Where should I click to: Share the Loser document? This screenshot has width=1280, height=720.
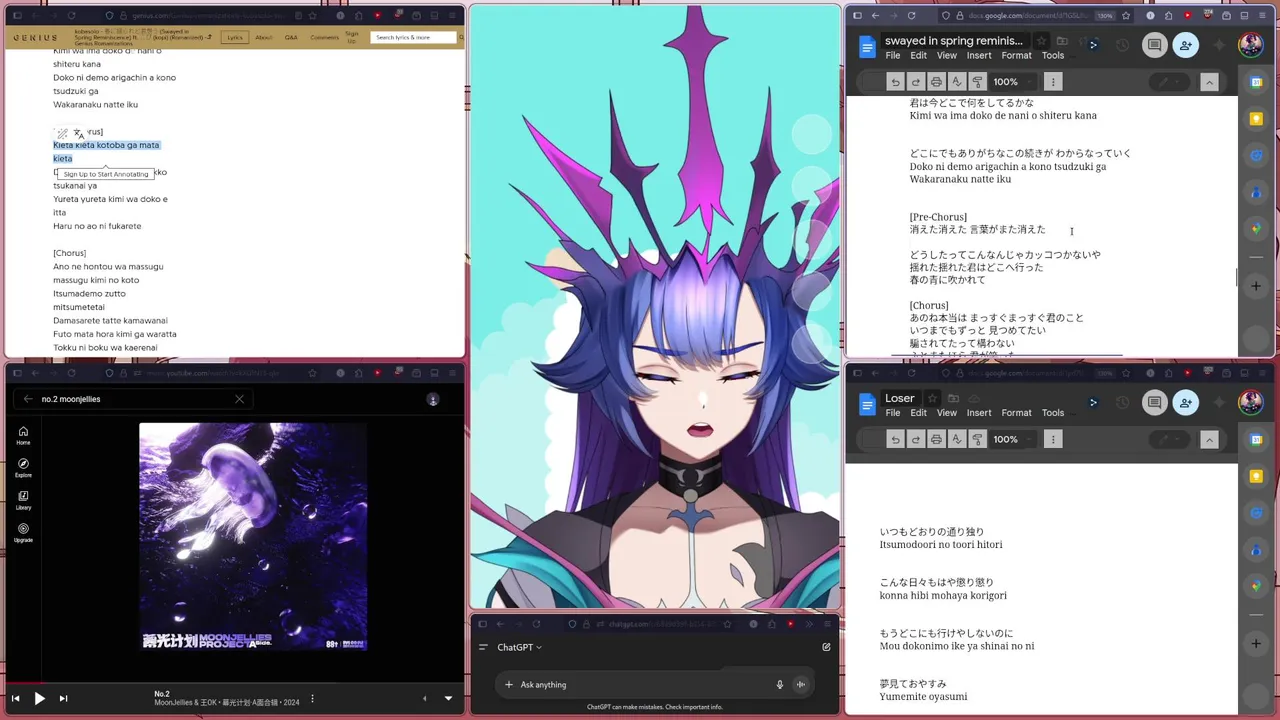click(x=1186, y=402)
